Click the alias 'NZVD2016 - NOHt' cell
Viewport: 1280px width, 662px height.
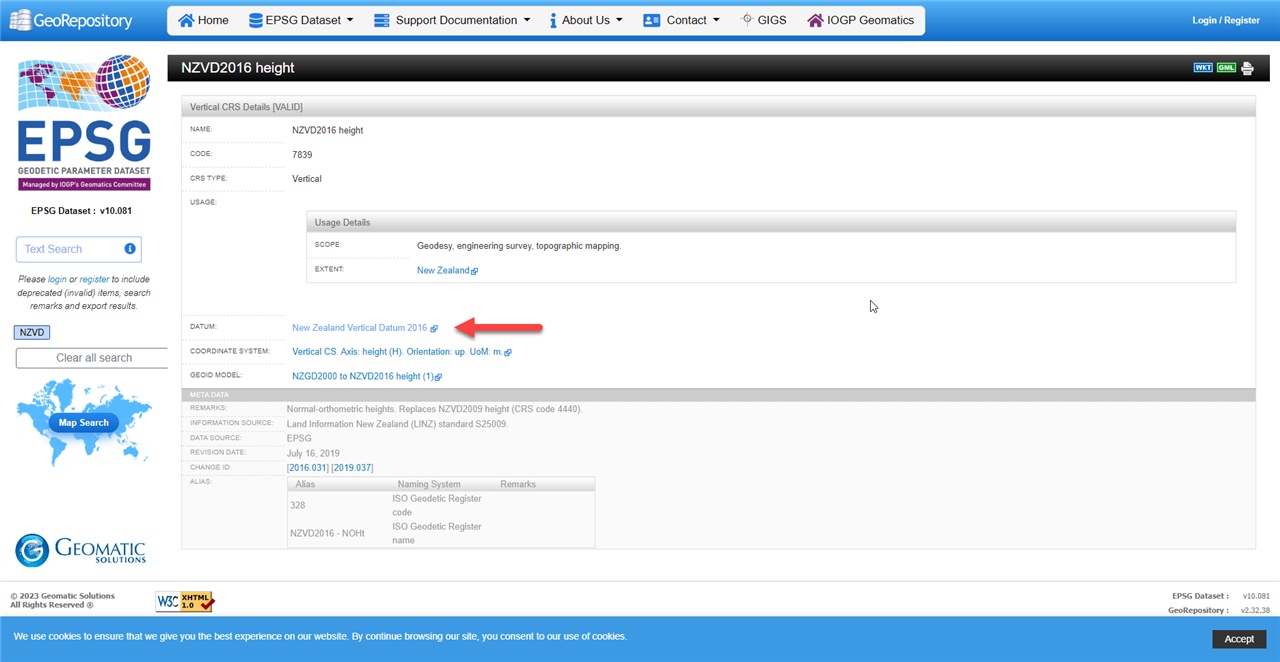click(327, 533)
